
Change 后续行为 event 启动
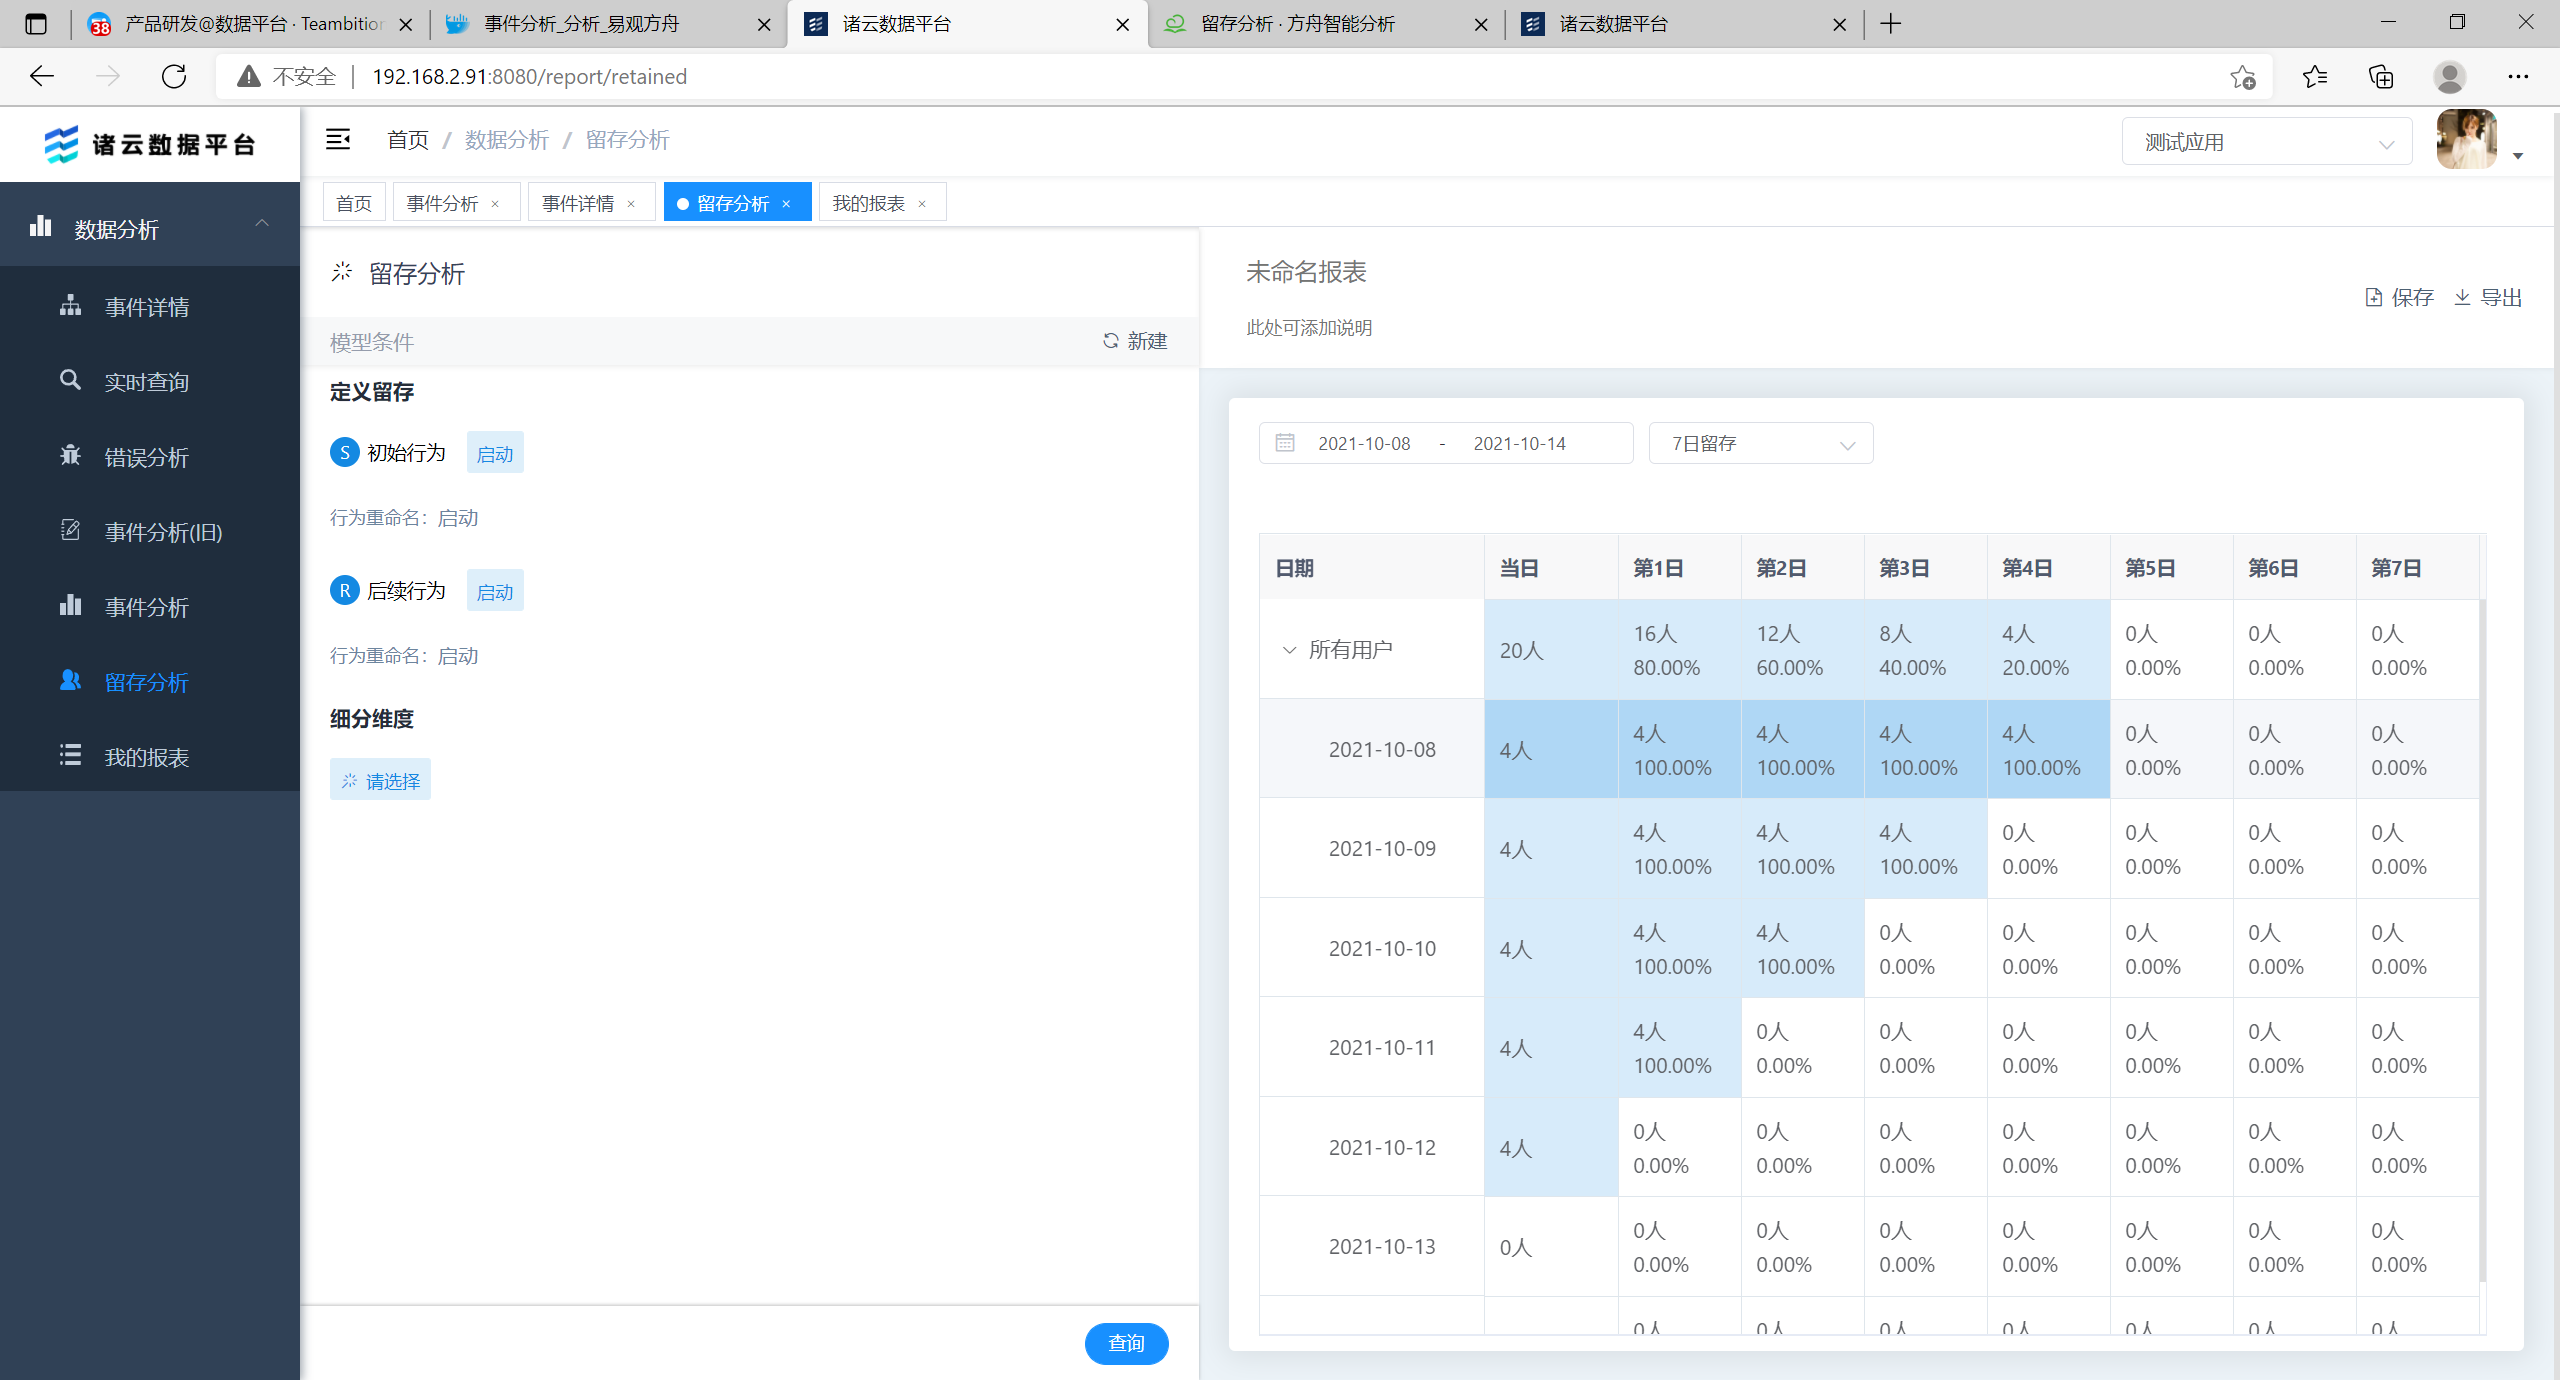click(495, 592)
